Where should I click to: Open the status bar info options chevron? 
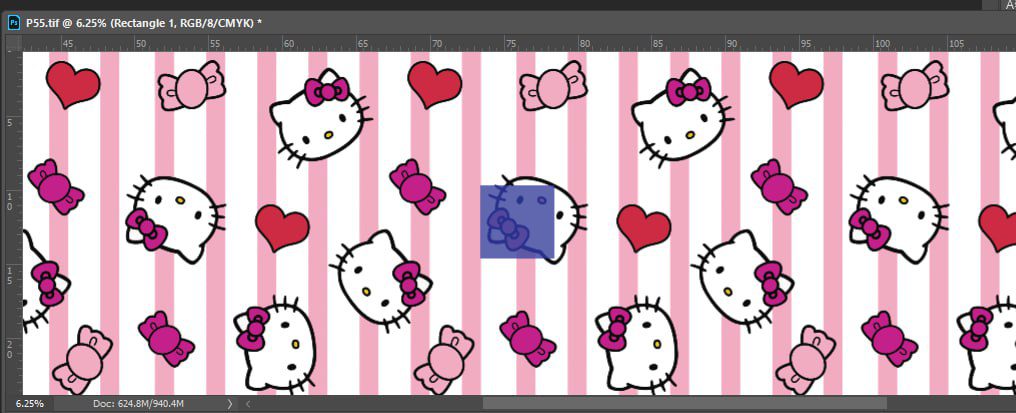coord(229,403)
